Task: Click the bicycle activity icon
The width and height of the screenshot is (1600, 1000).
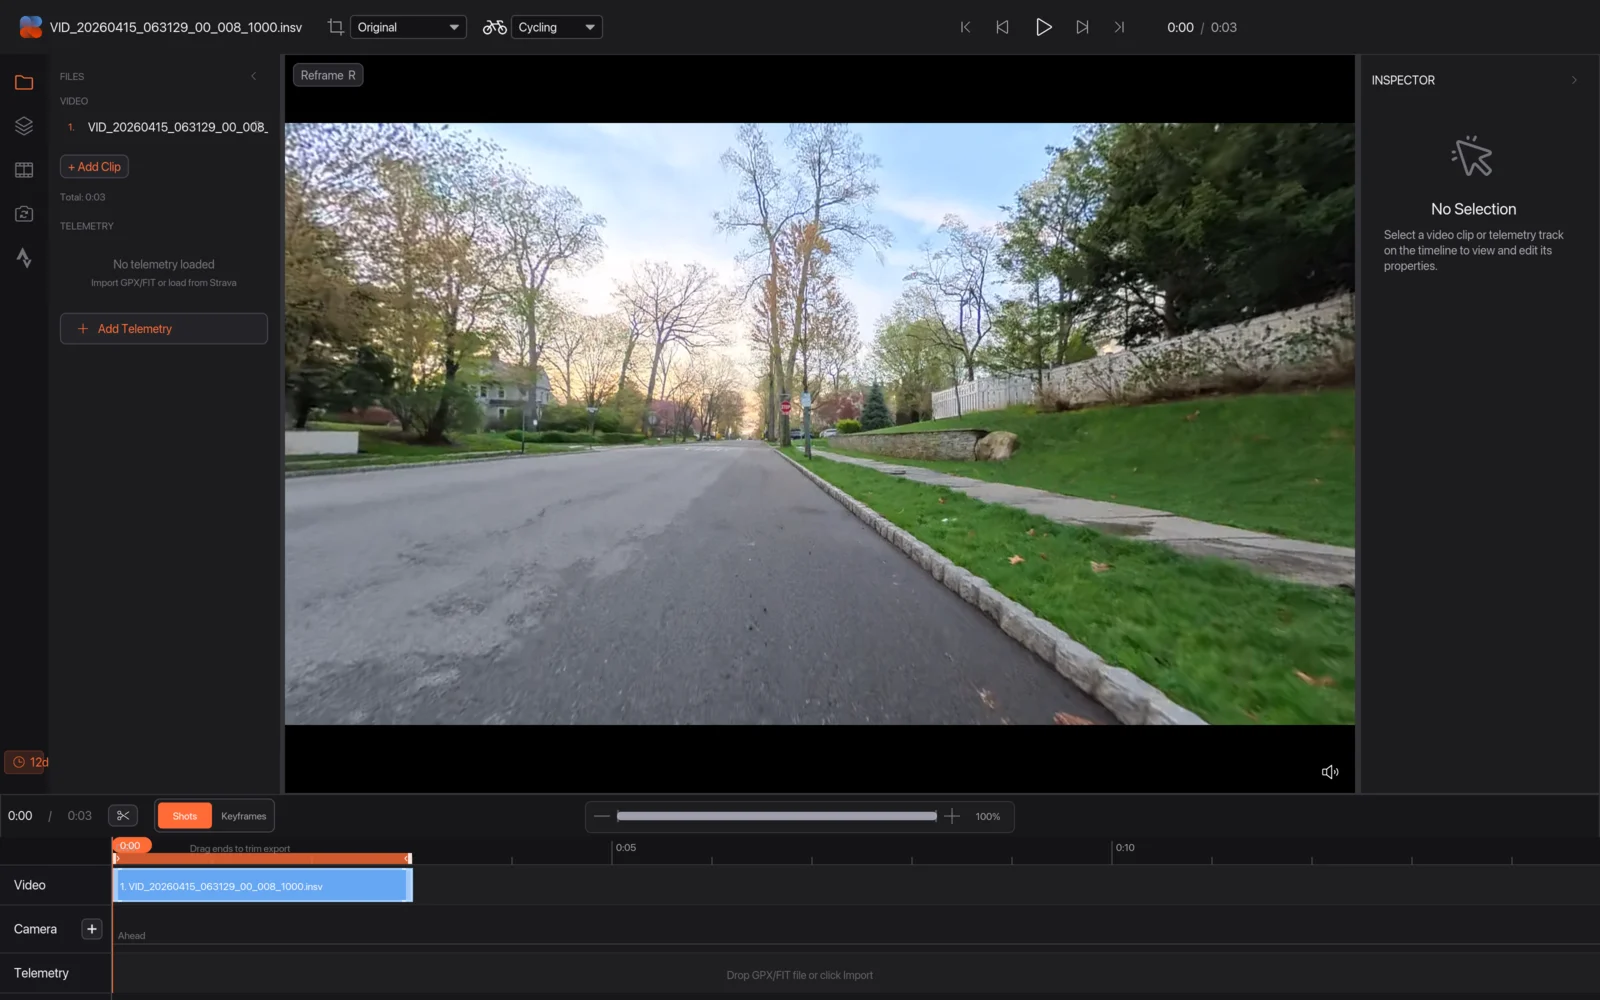Action: click(494, 27)
